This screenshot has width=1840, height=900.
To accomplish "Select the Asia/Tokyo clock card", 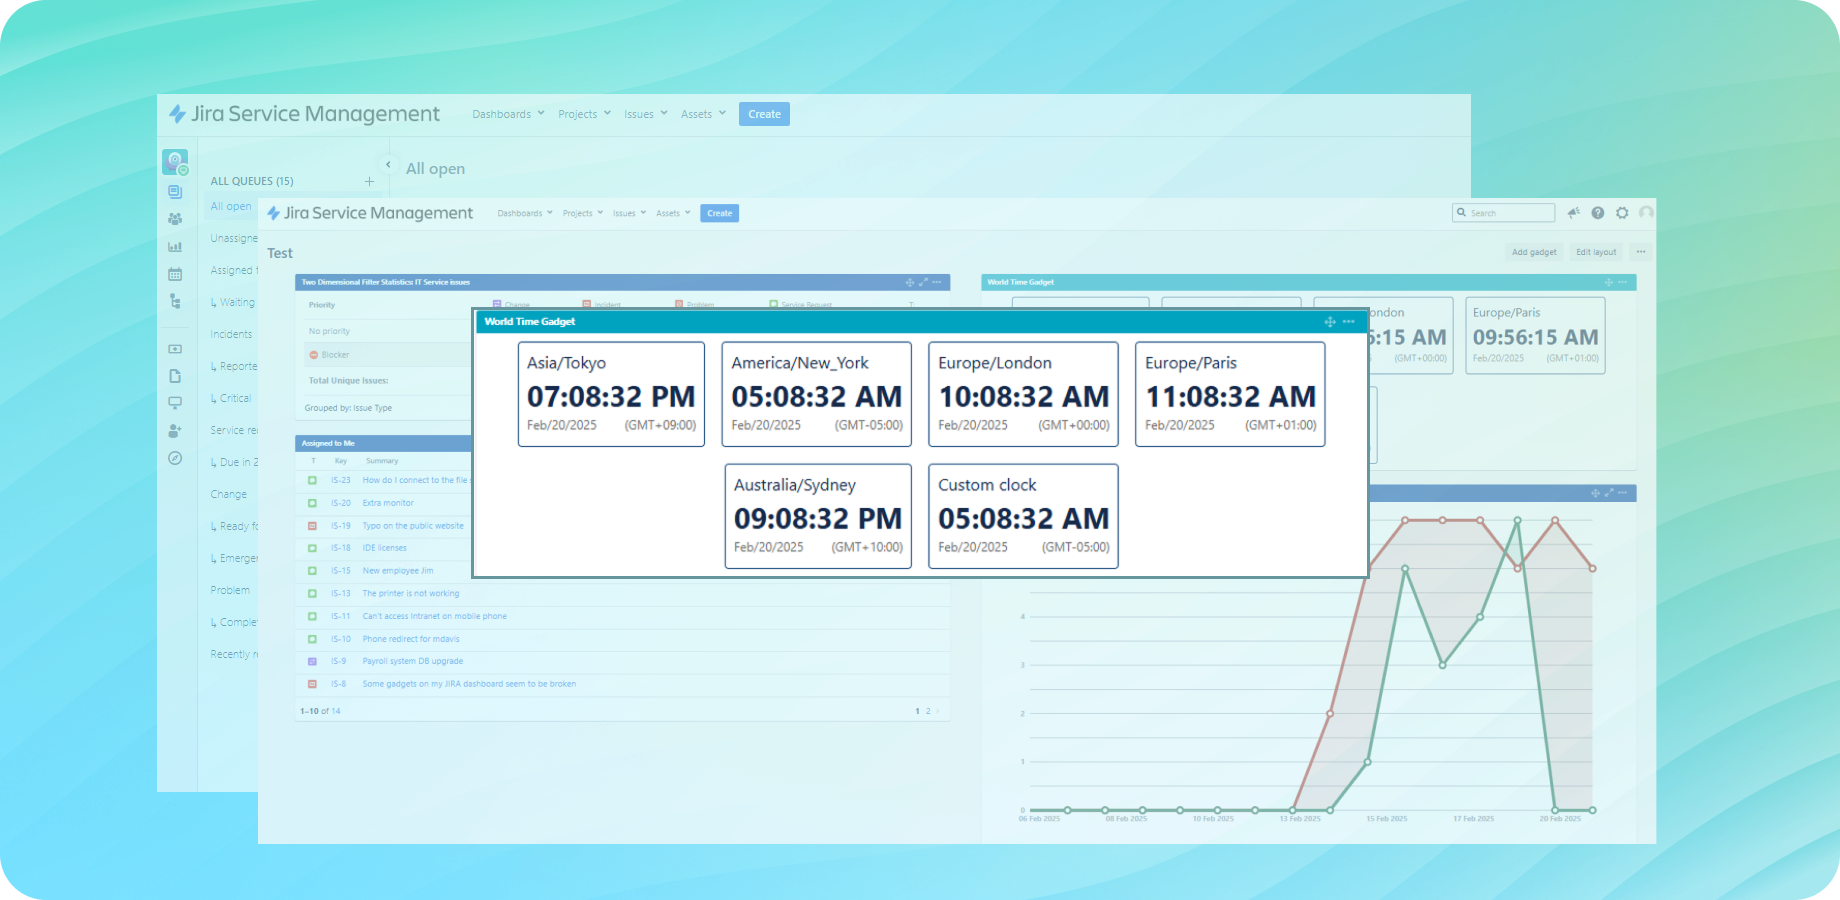I will click(x=611, y=394).
